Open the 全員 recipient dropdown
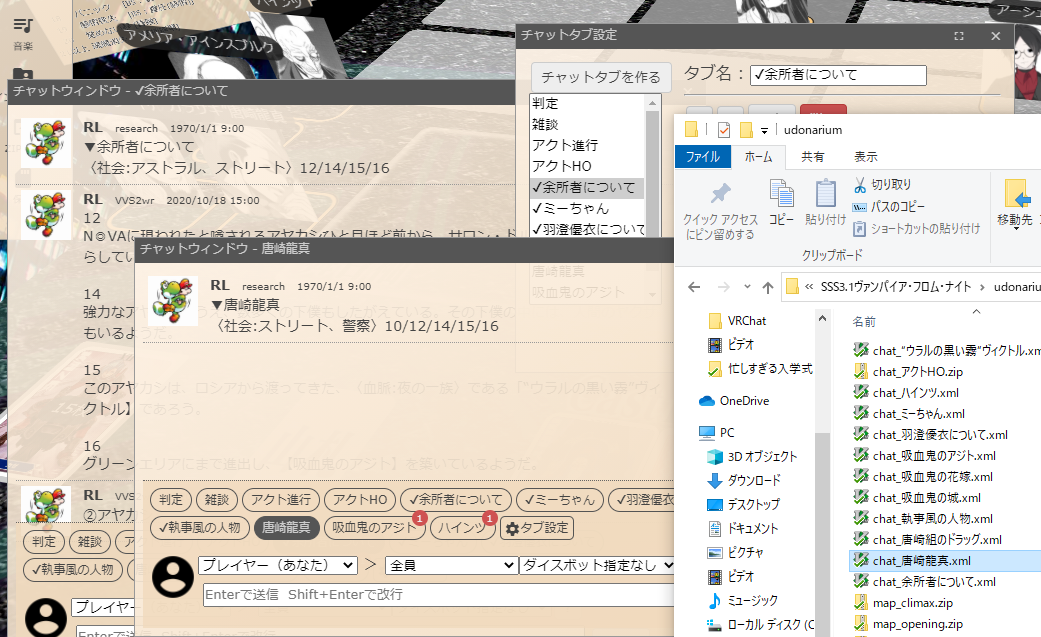The height and width of the screenshot is (637, 1041). 451,565
